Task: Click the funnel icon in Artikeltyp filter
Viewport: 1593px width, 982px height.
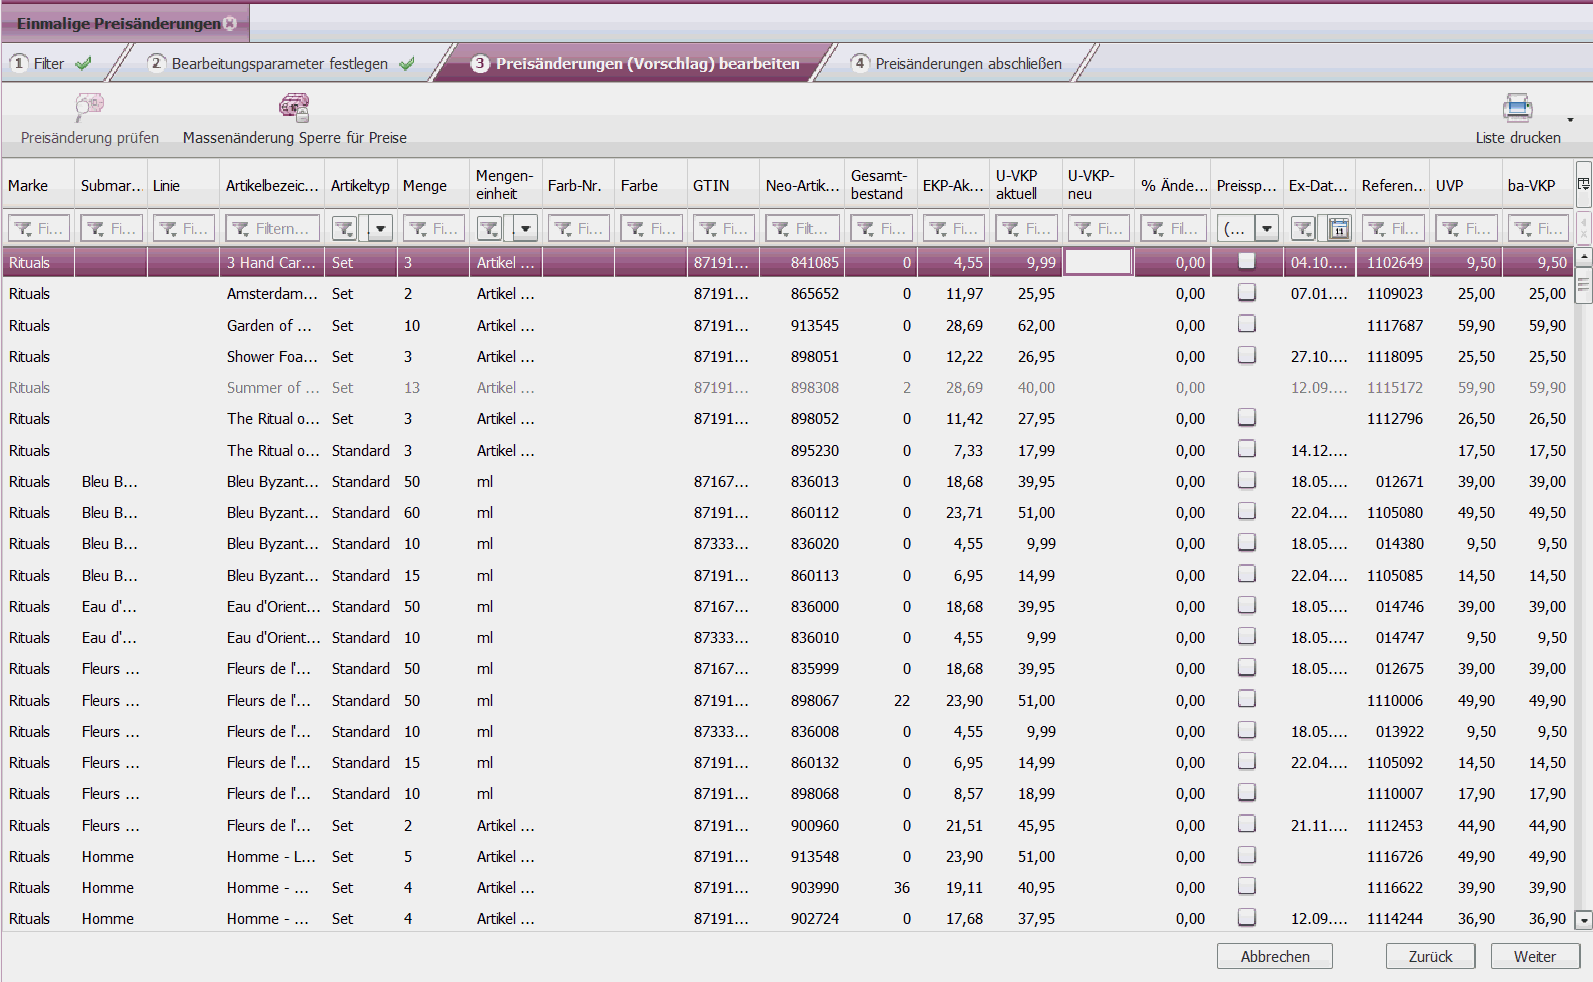Action: [x=344, y=229]
